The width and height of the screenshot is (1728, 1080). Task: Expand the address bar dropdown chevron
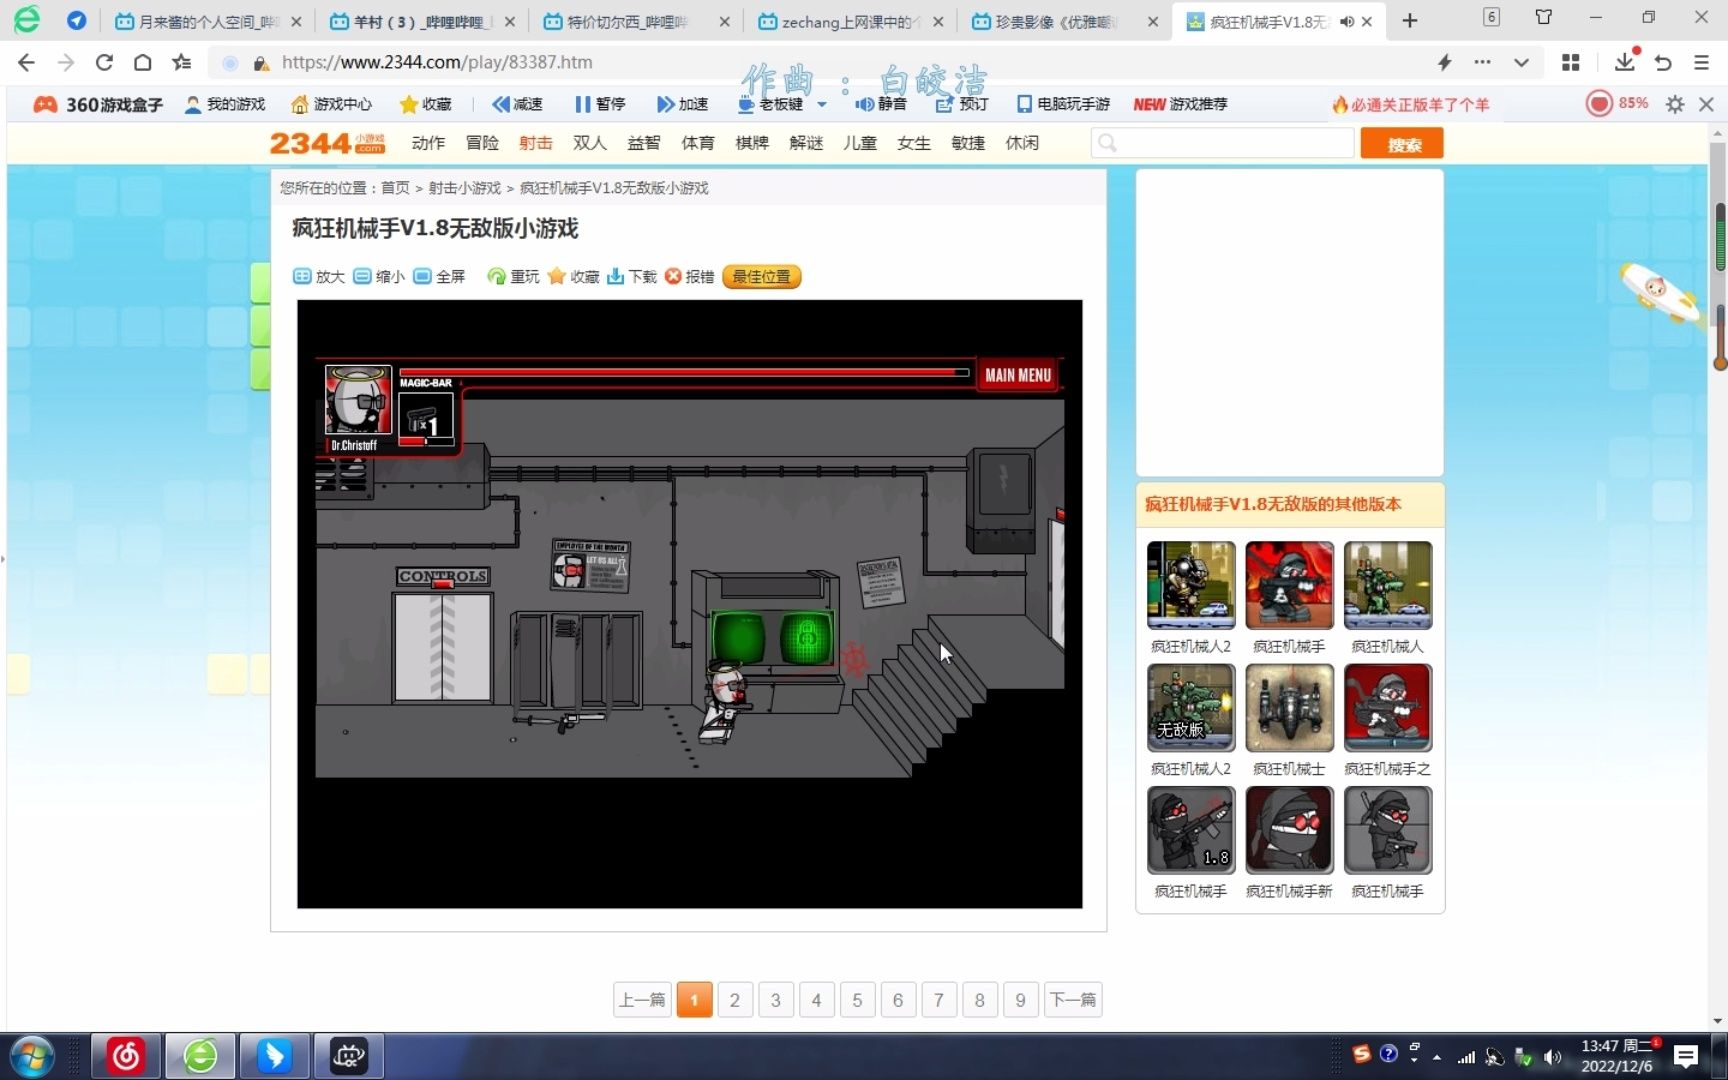1521,62
